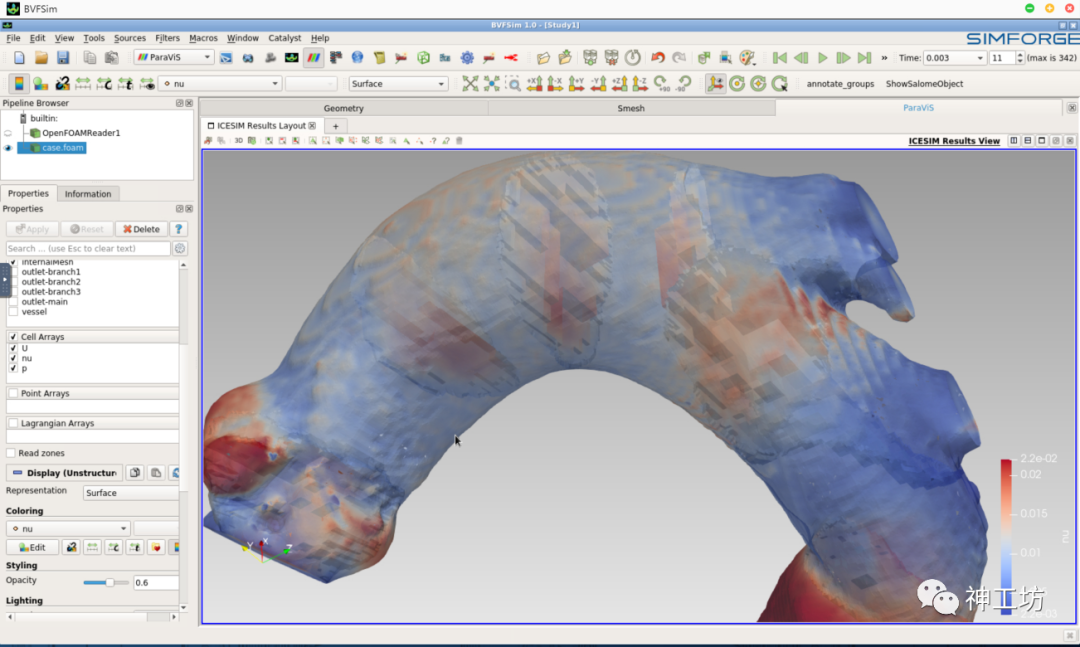This screenshot has height=647, width=1080.
Task: Open the Time value dropdown
Action: 954,58
